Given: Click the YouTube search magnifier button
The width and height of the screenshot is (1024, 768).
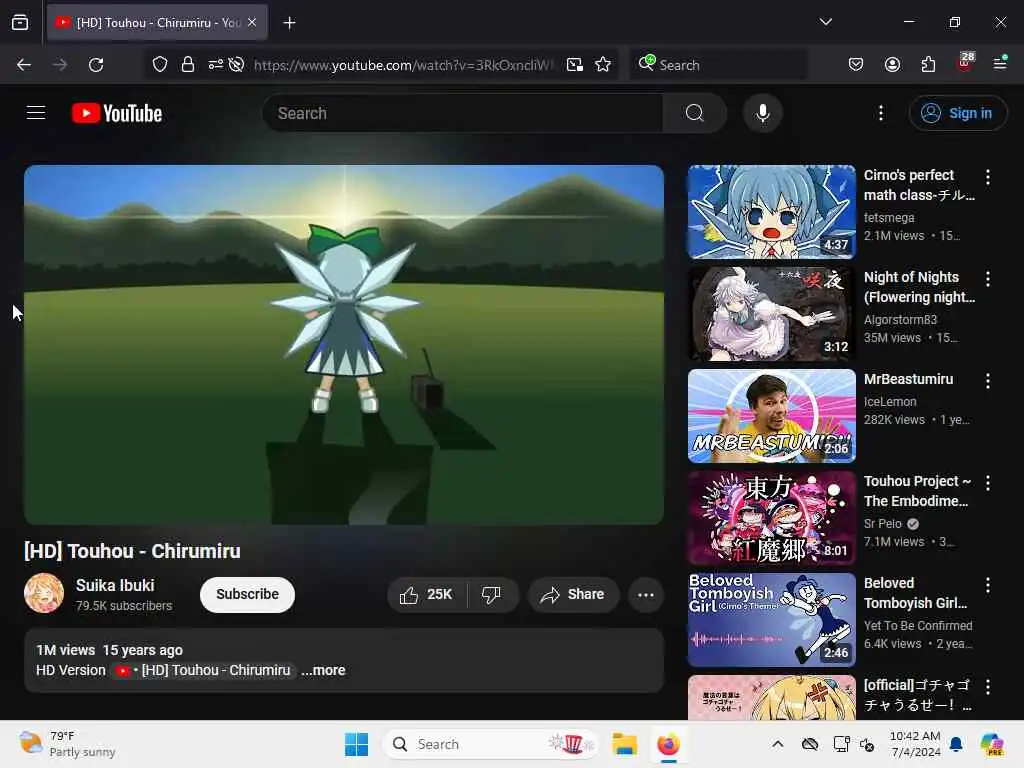Looking at the screenshot, I should tap(694, 113).
